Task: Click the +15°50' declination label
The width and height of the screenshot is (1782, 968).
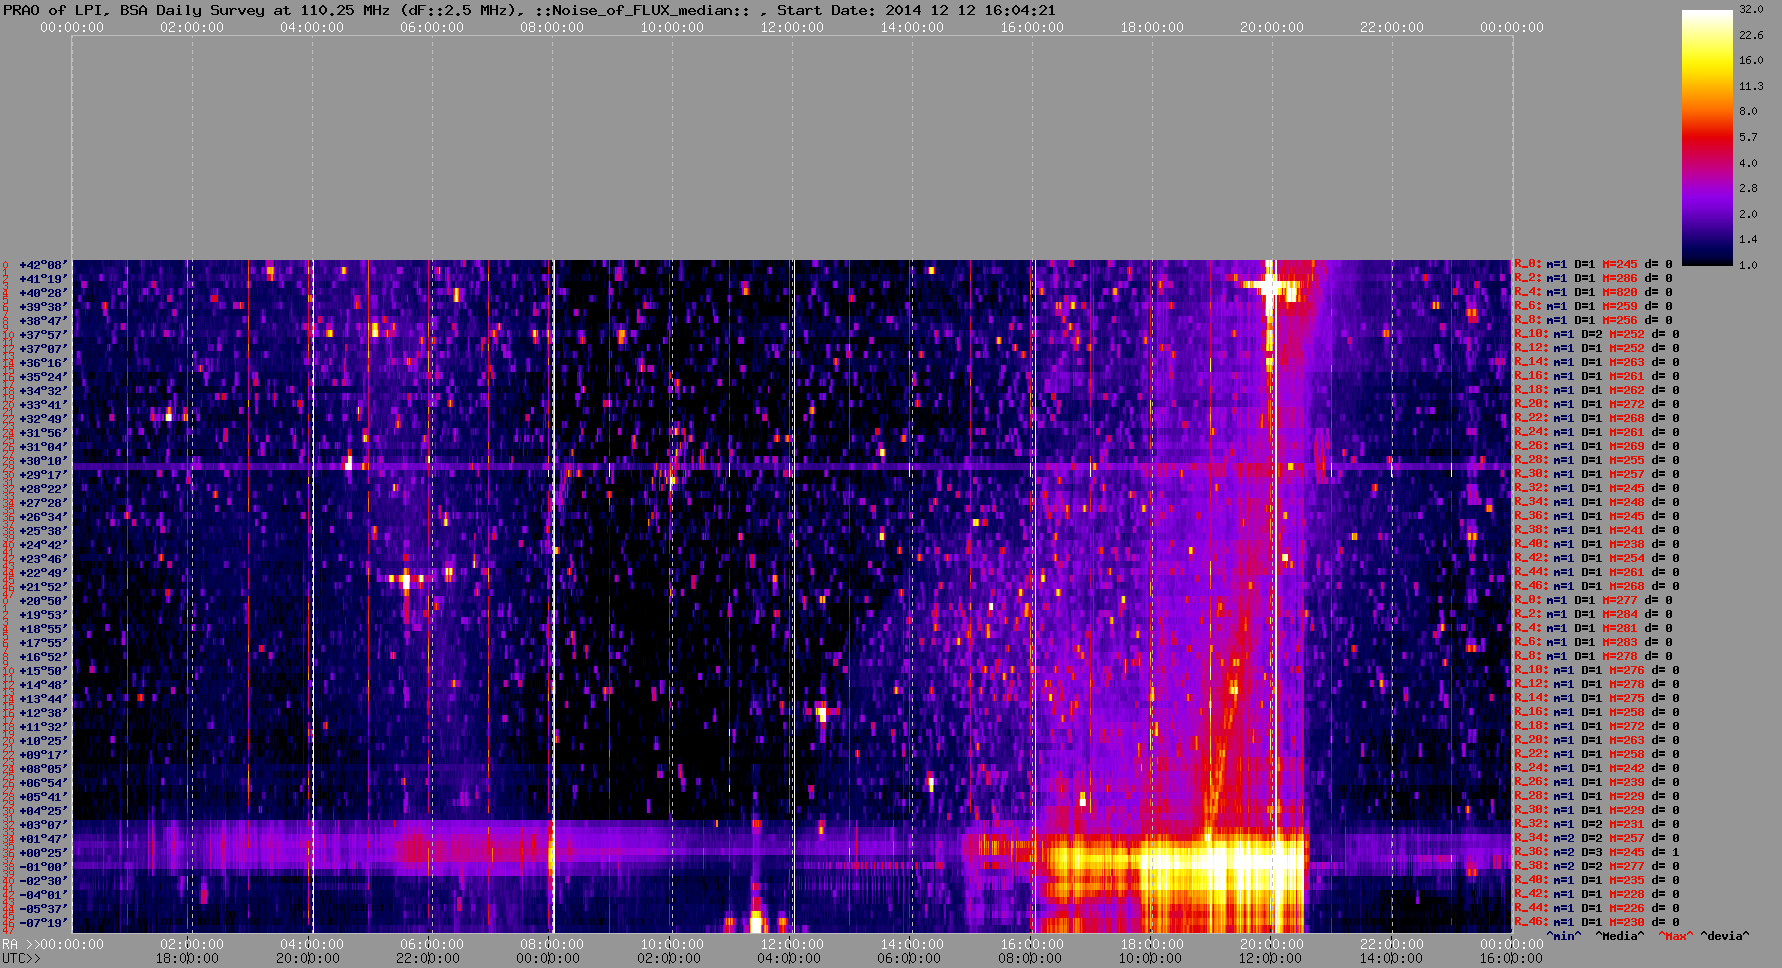Action: tap(43, 671)
